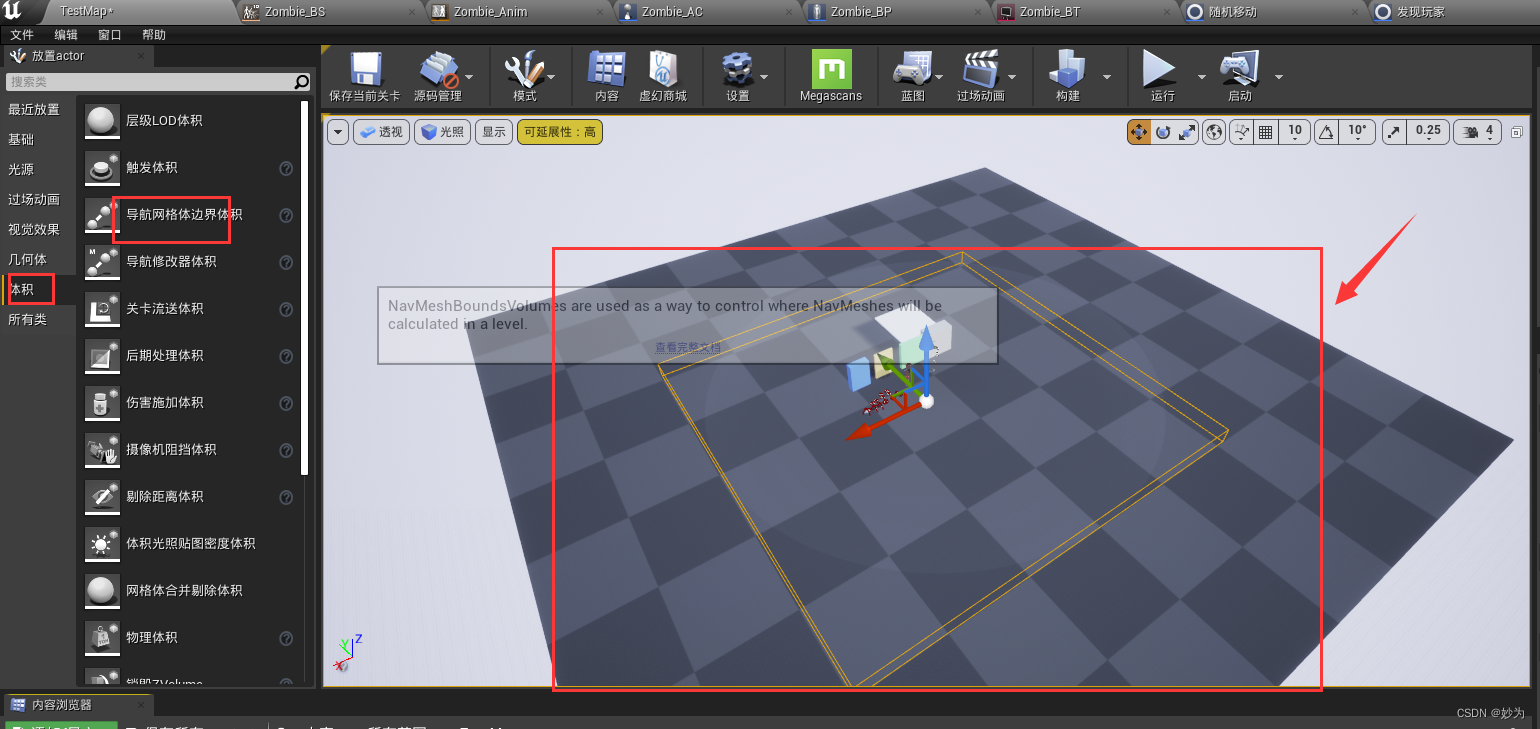Toggle rotation angle snapping in the viewport
This screenshot has width=1540, height=729.
click(x=1326, y=132)
